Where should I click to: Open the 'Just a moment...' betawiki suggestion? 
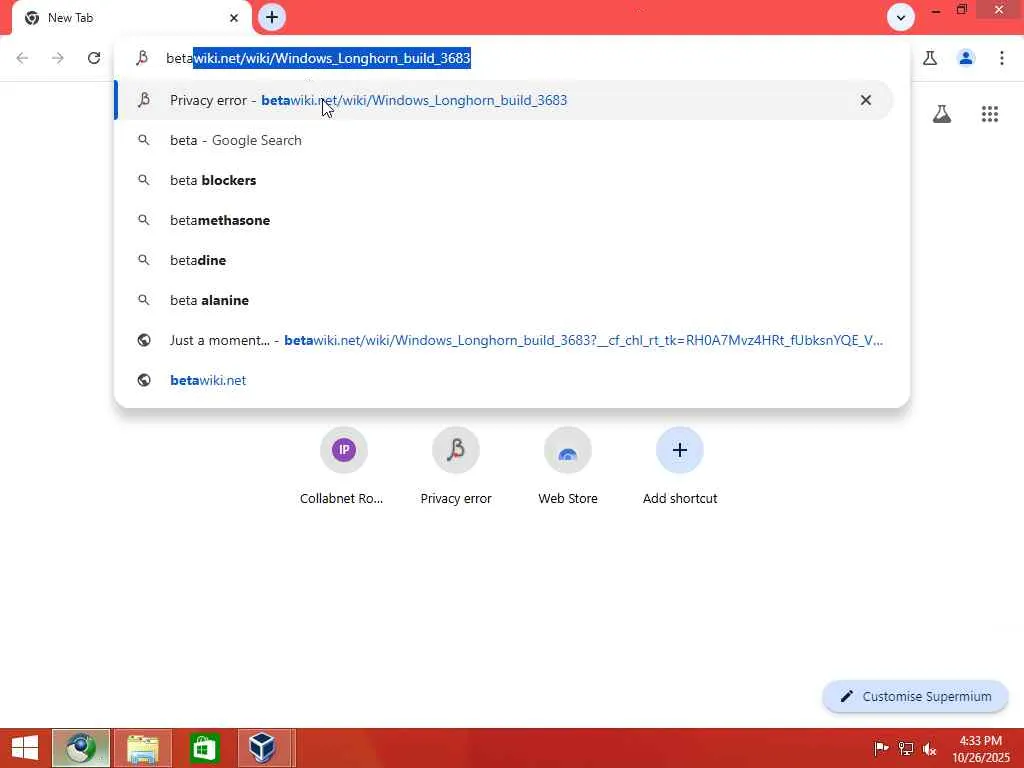tap(503, 340)
